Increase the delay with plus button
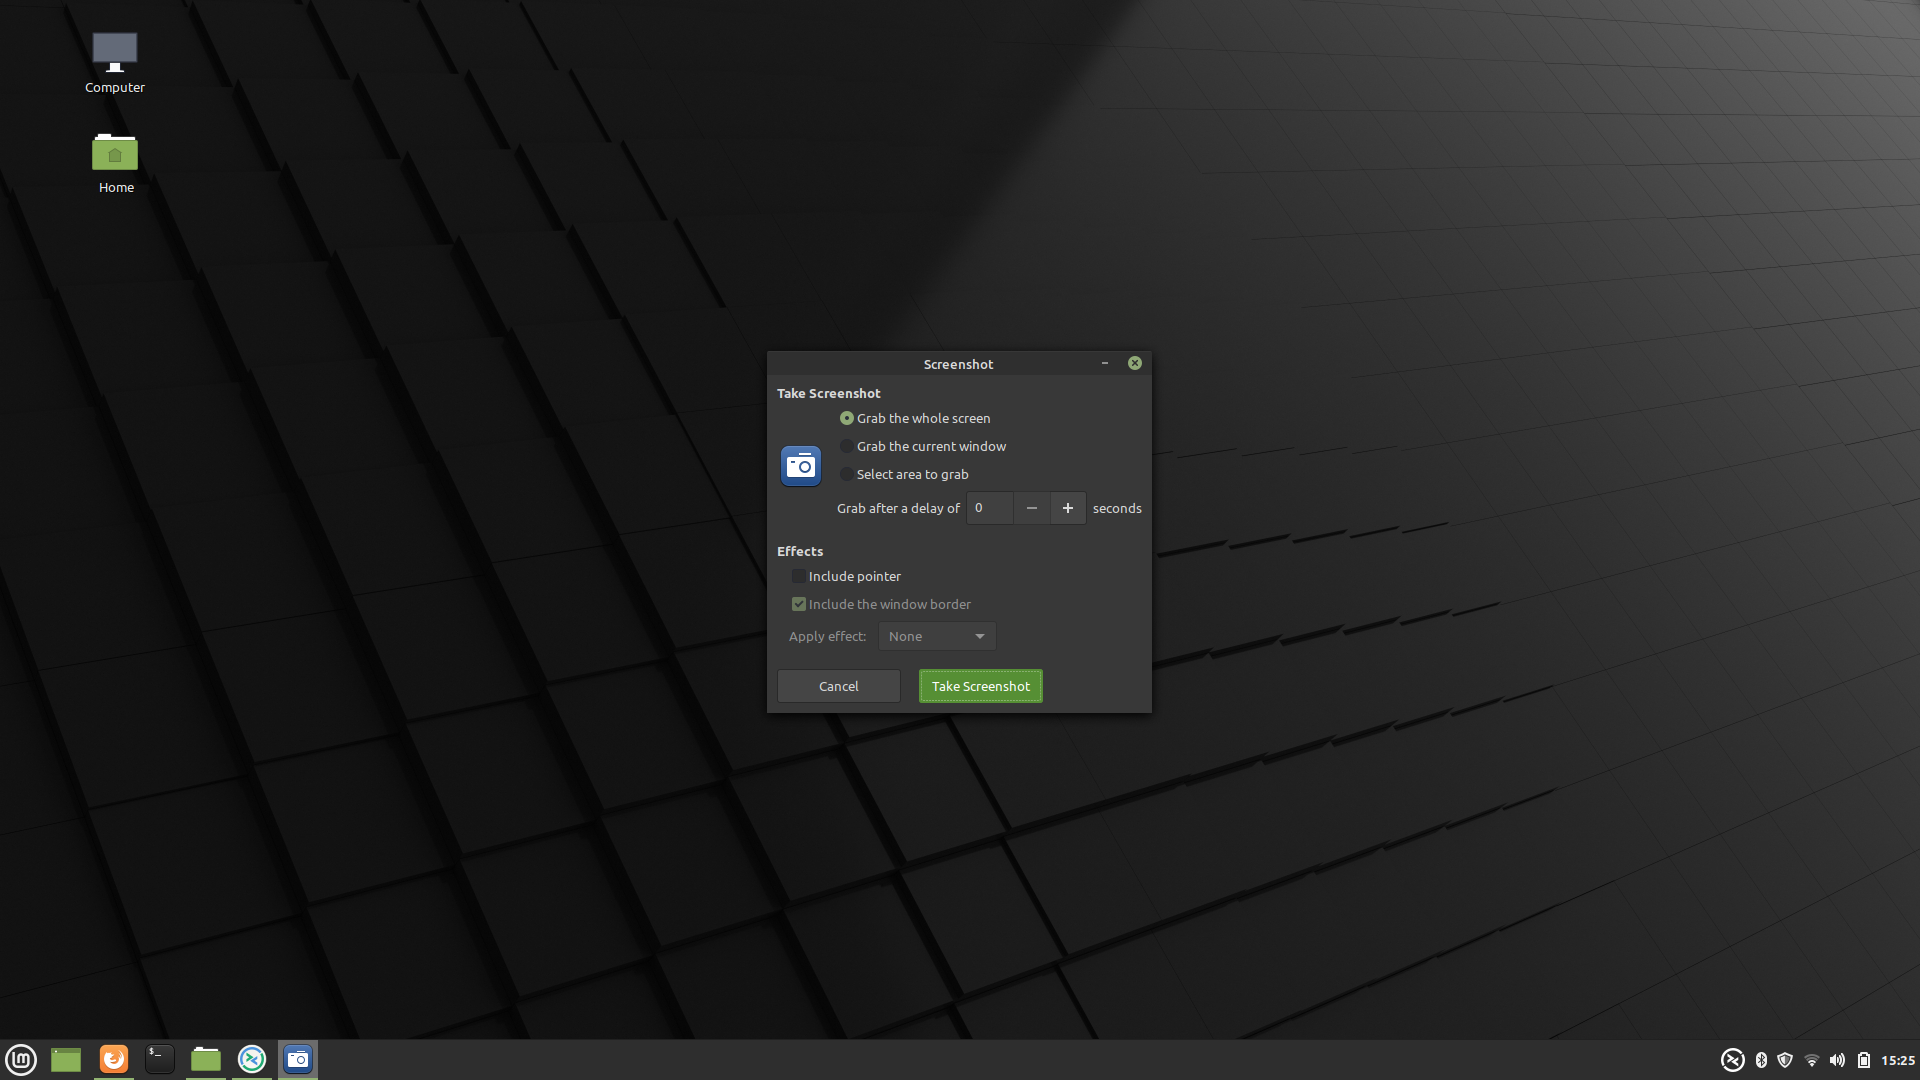Viewport: 1920px width, 1080px height. tap(1068, 508)
